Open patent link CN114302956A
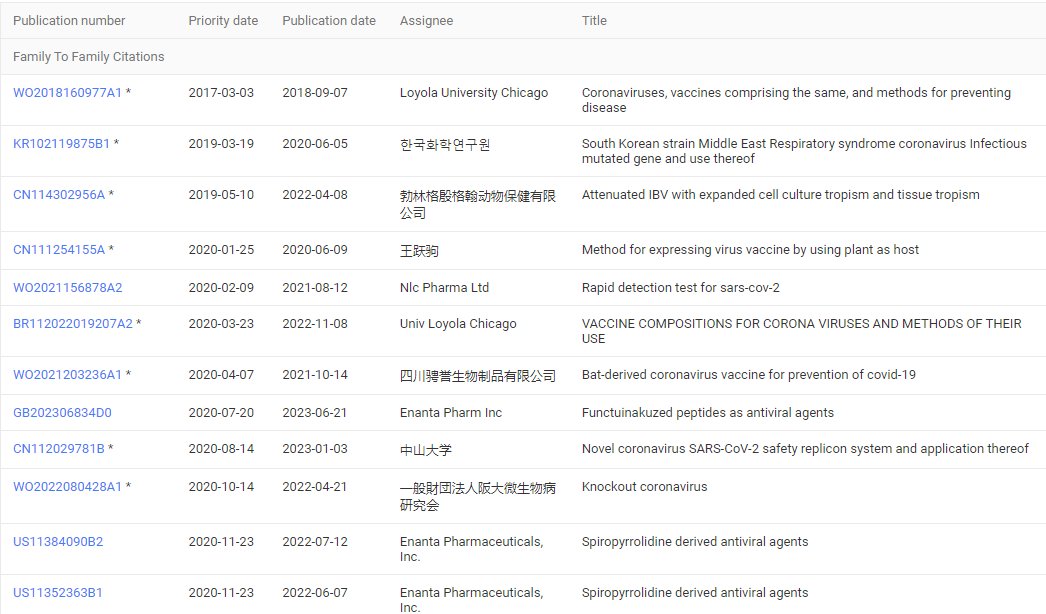This screenshot has width=1046, height=614. (59, 195)
